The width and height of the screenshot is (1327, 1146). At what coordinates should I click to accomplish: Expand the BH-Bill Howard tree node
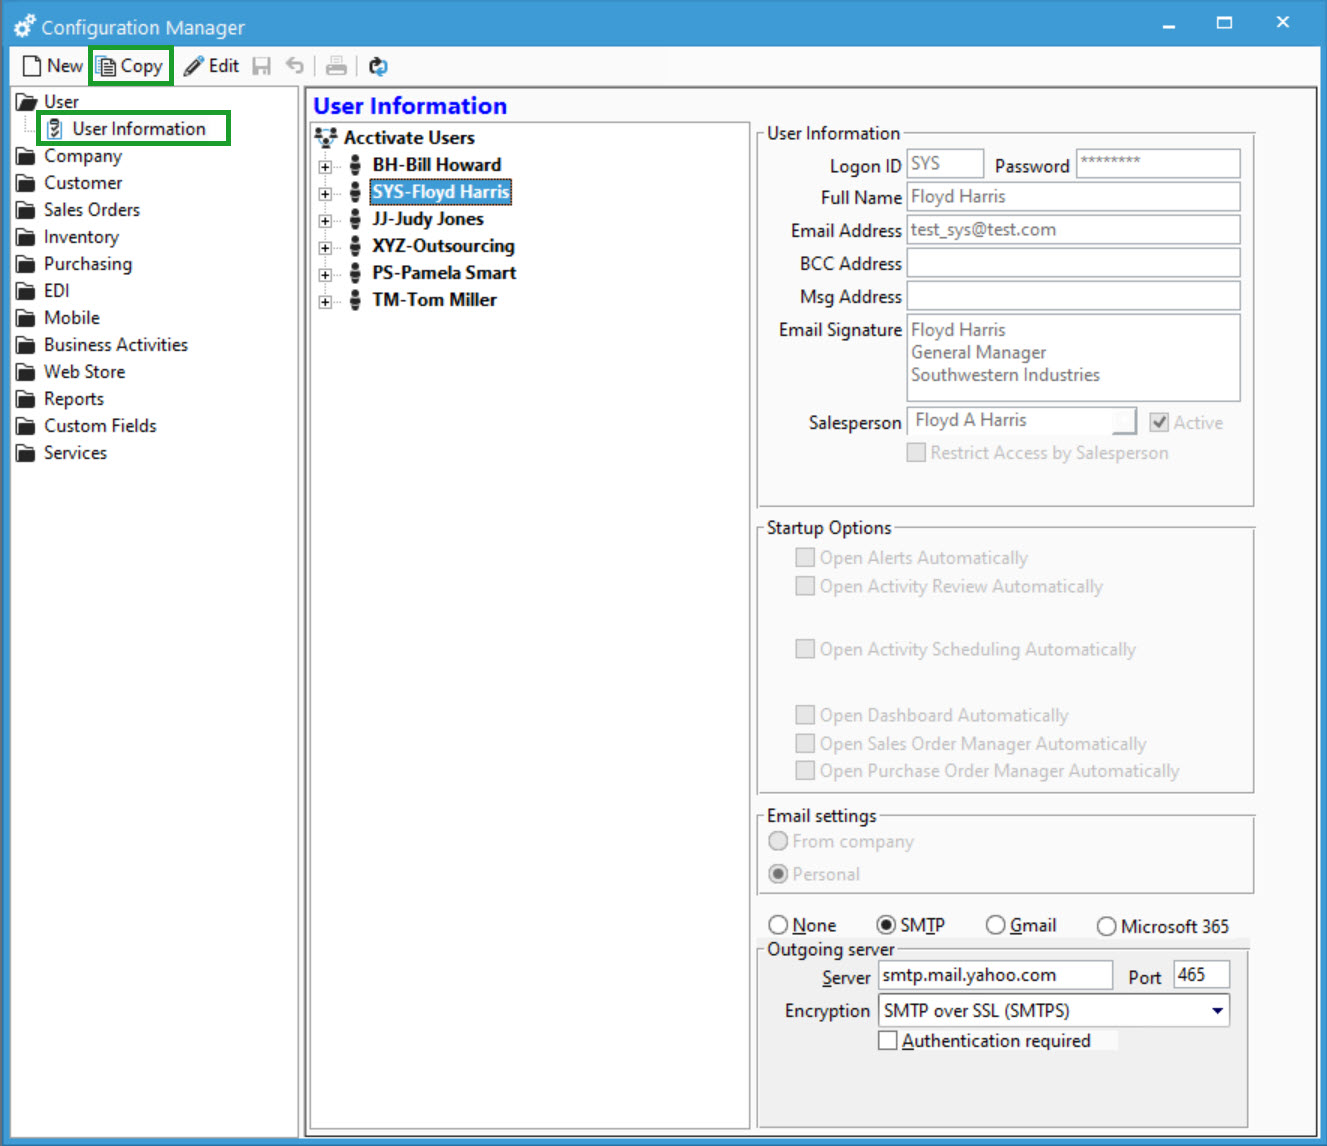click(324, 165)
